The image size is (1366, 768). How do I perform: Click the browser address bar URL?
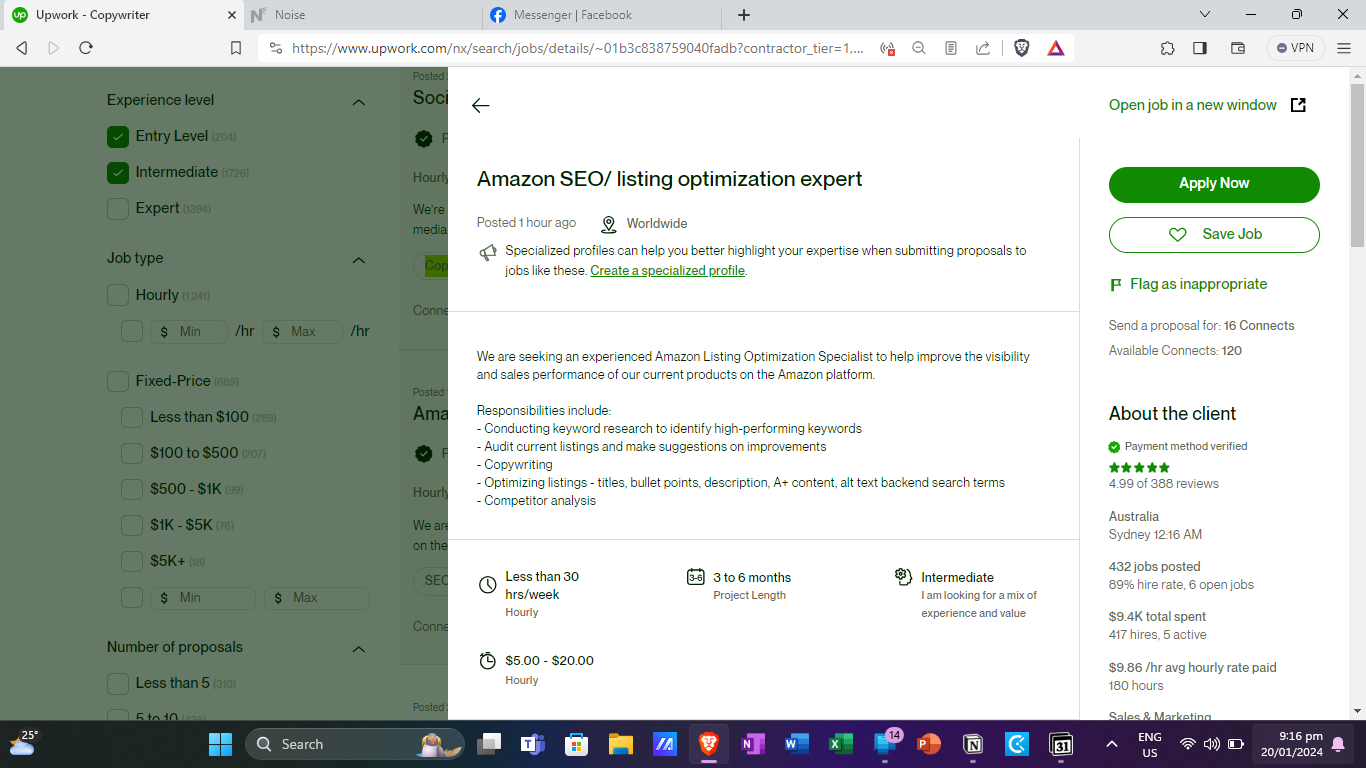pyautogui.click(x=577, y=47)
